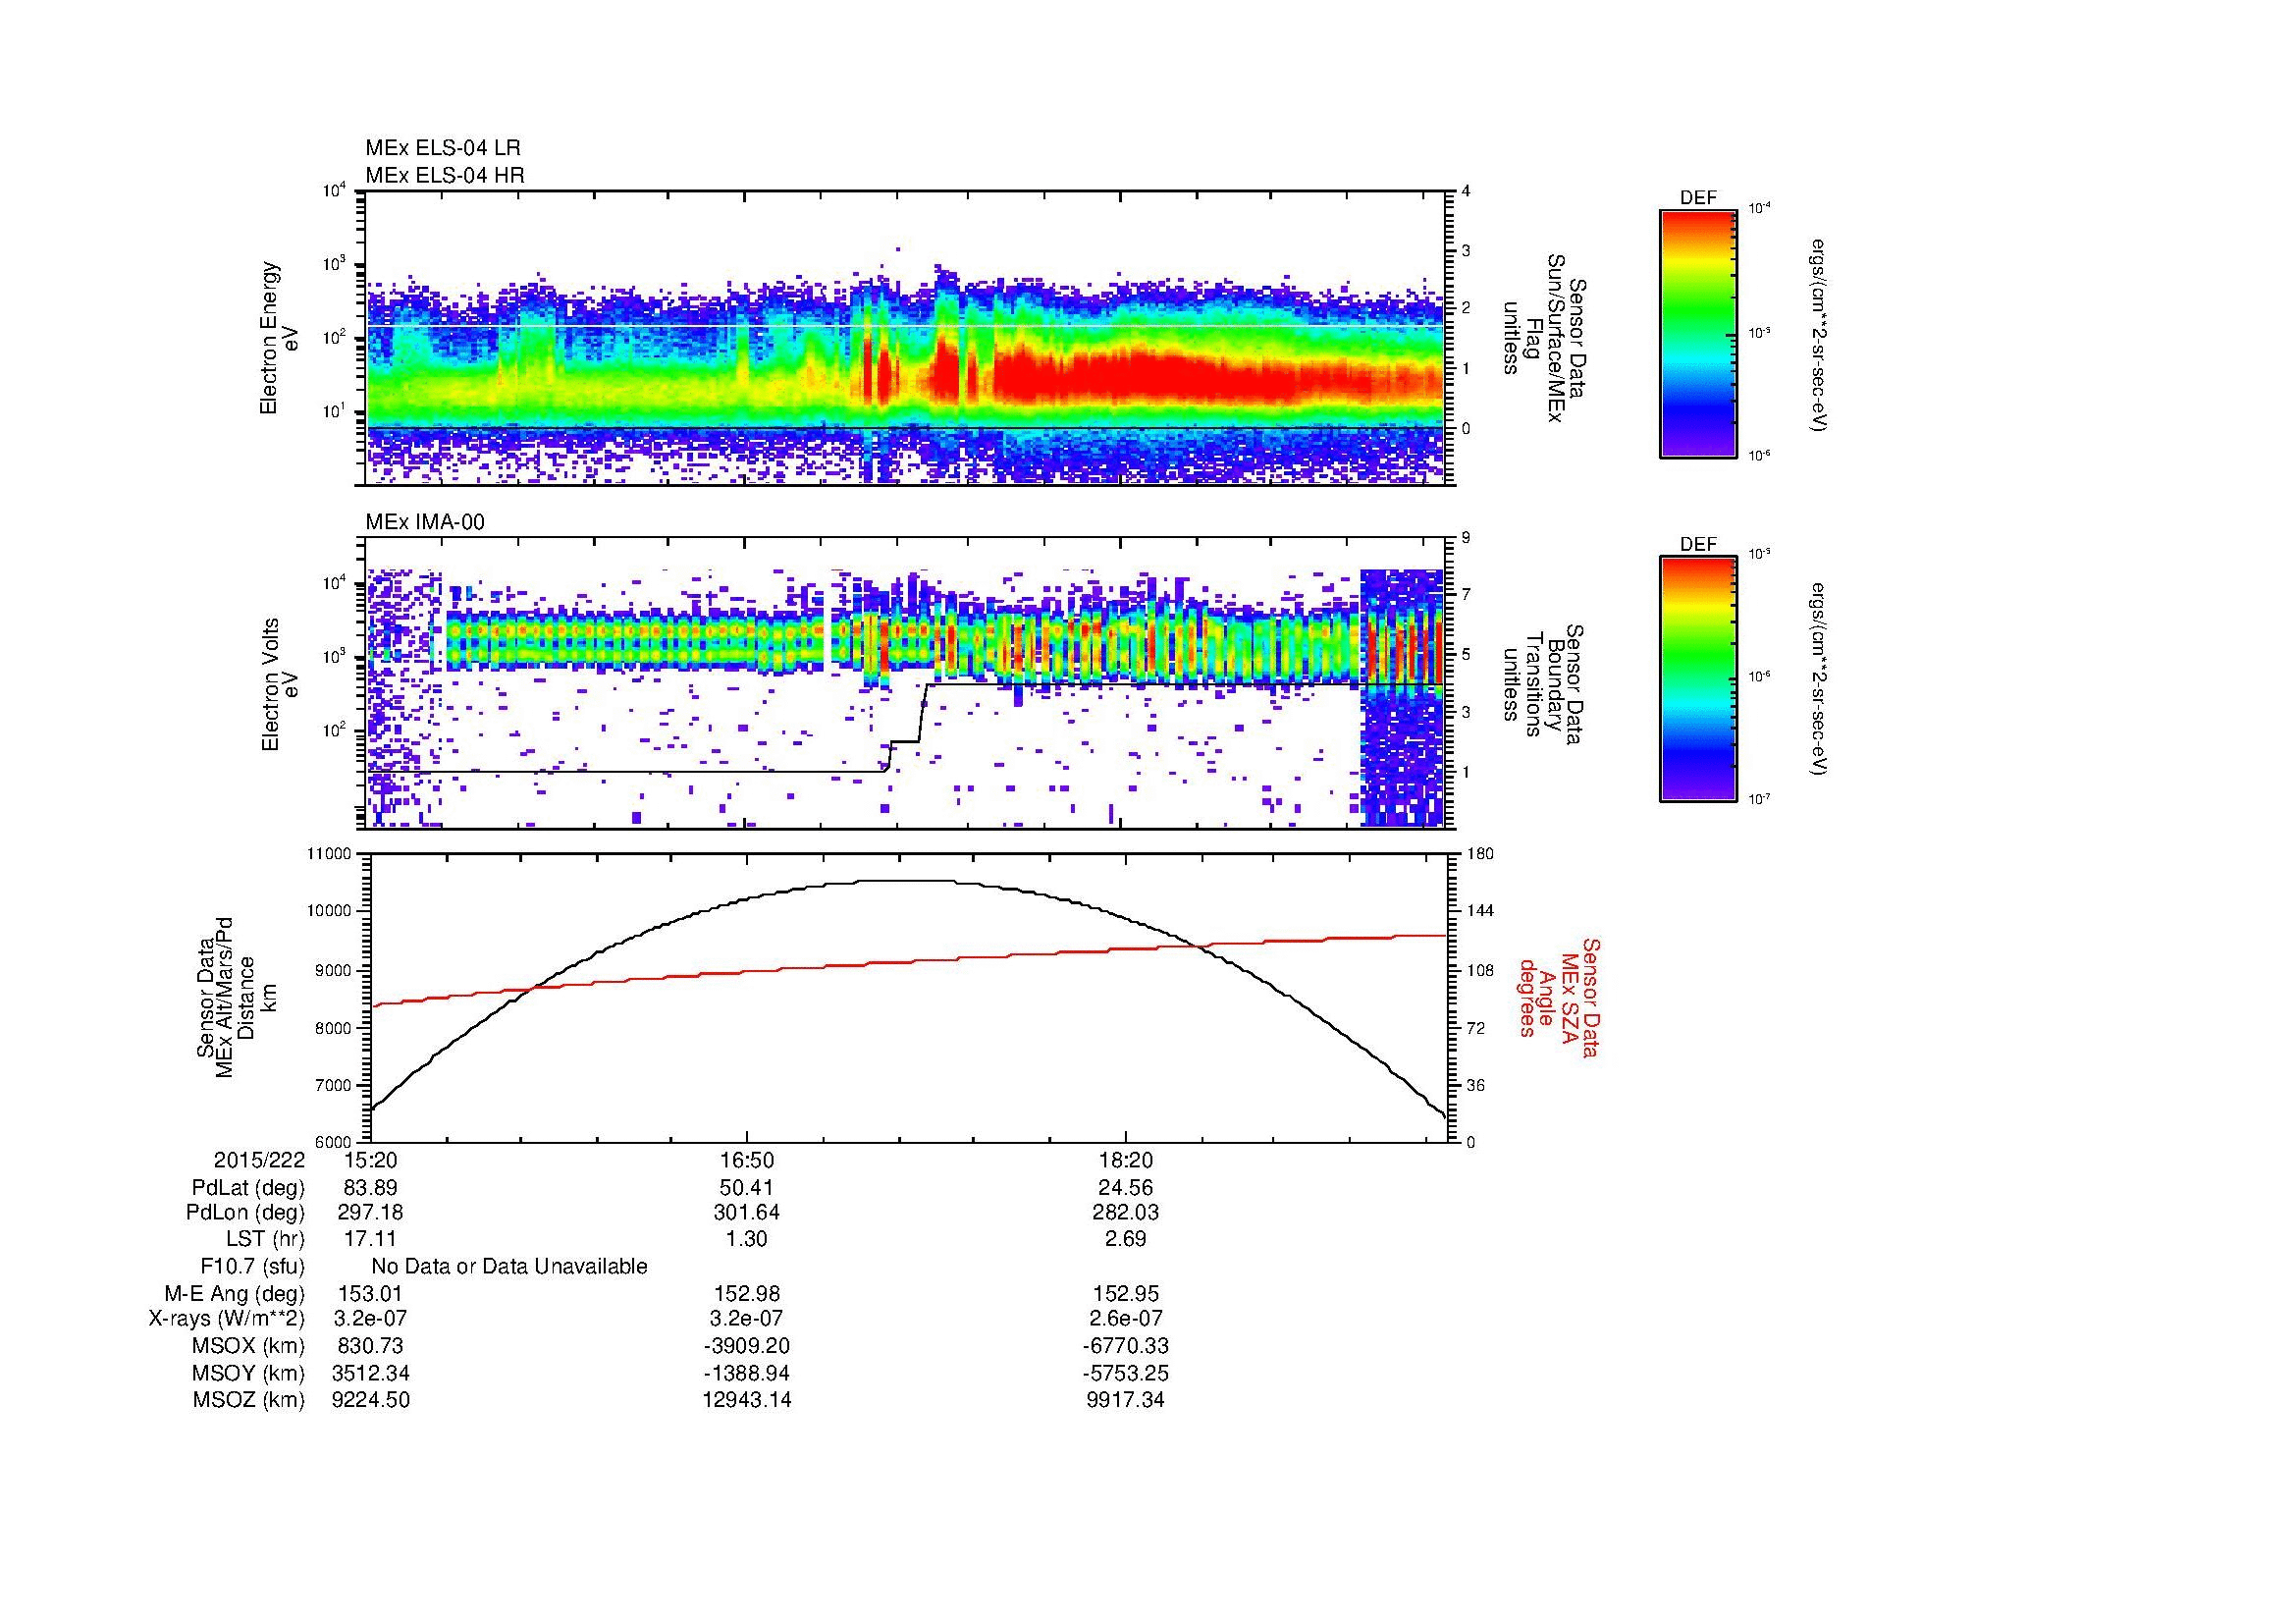This screenshot has height=1623, width=2296.
Task: Click the 'MEx IMA-00' panel title
Action: [x=425, y=522]
